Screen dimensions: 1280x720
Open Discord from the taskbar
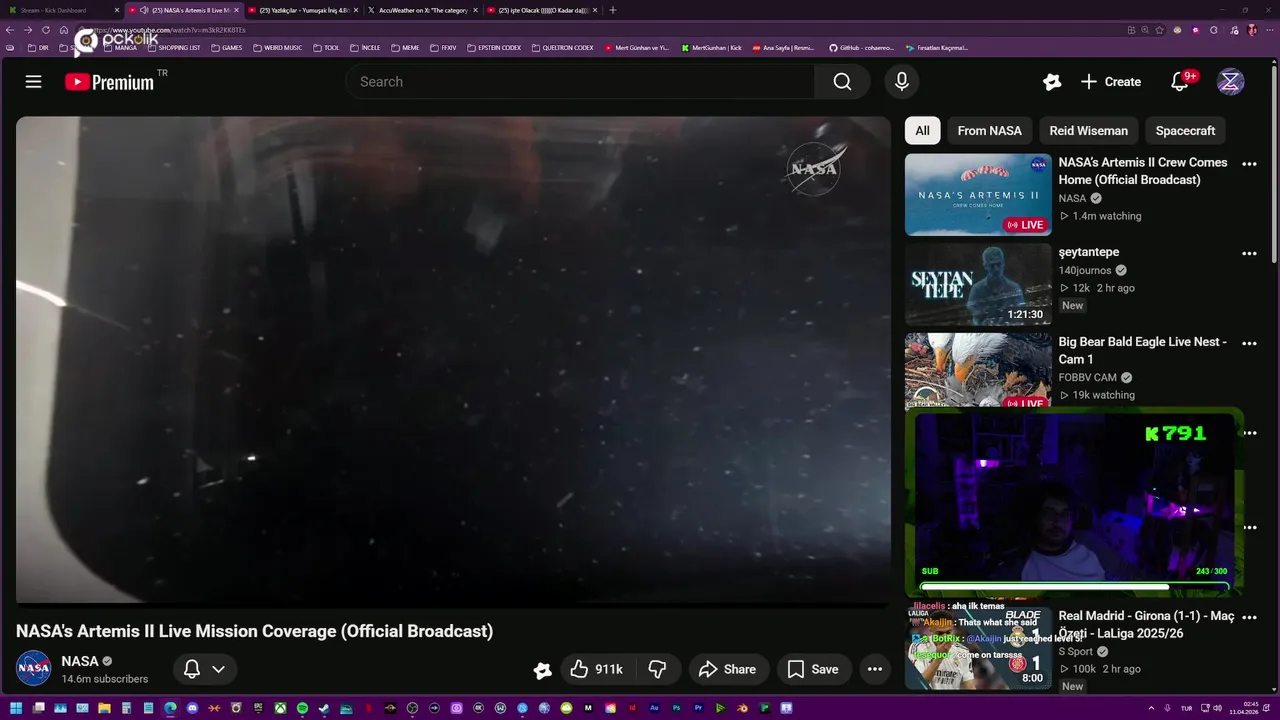pyautogui.click(x=192, y=708)
